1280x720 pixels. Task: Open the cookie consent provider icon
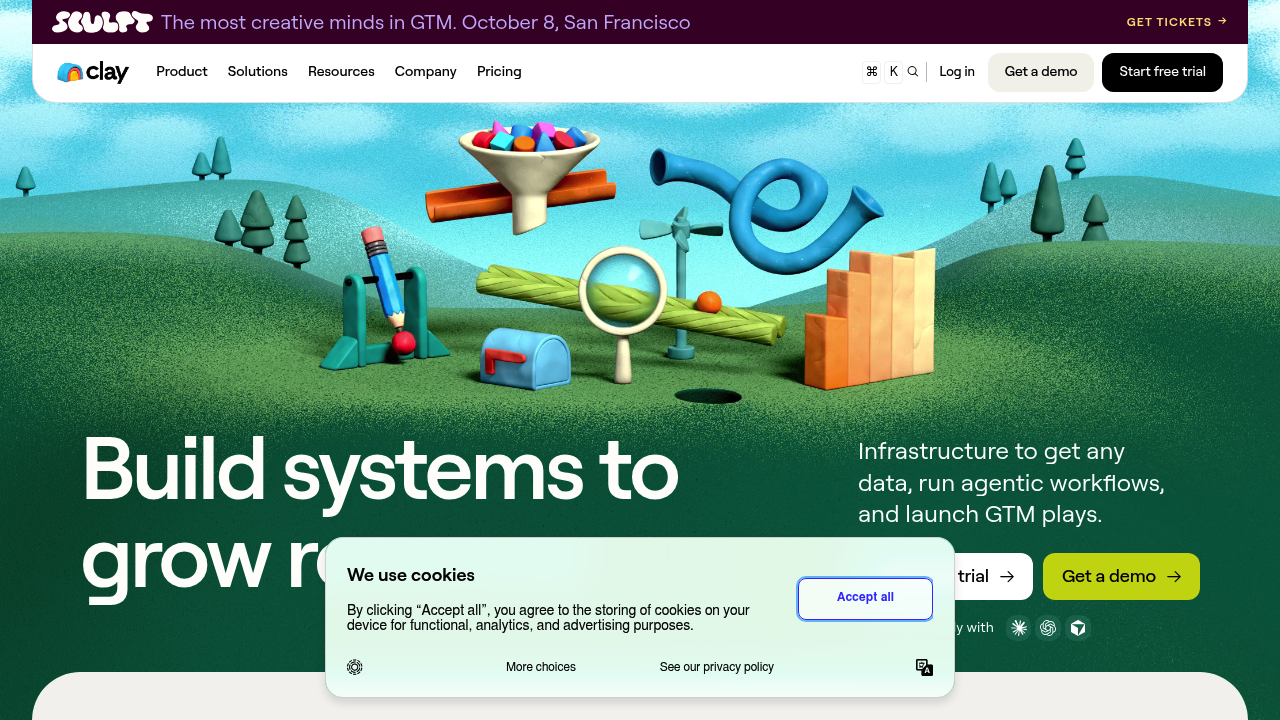(x=355, y=667)
